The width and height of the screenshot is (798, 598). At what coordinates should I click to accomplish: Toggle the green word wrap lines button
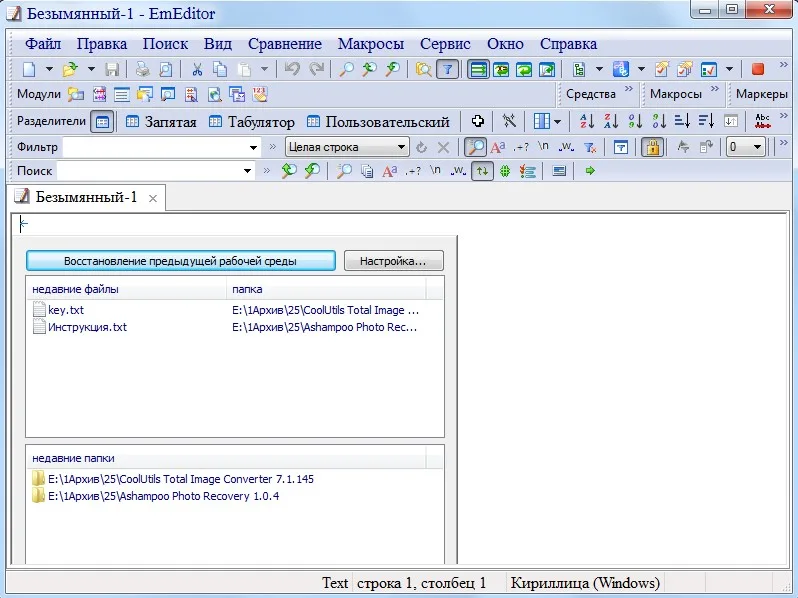point(478,69)
